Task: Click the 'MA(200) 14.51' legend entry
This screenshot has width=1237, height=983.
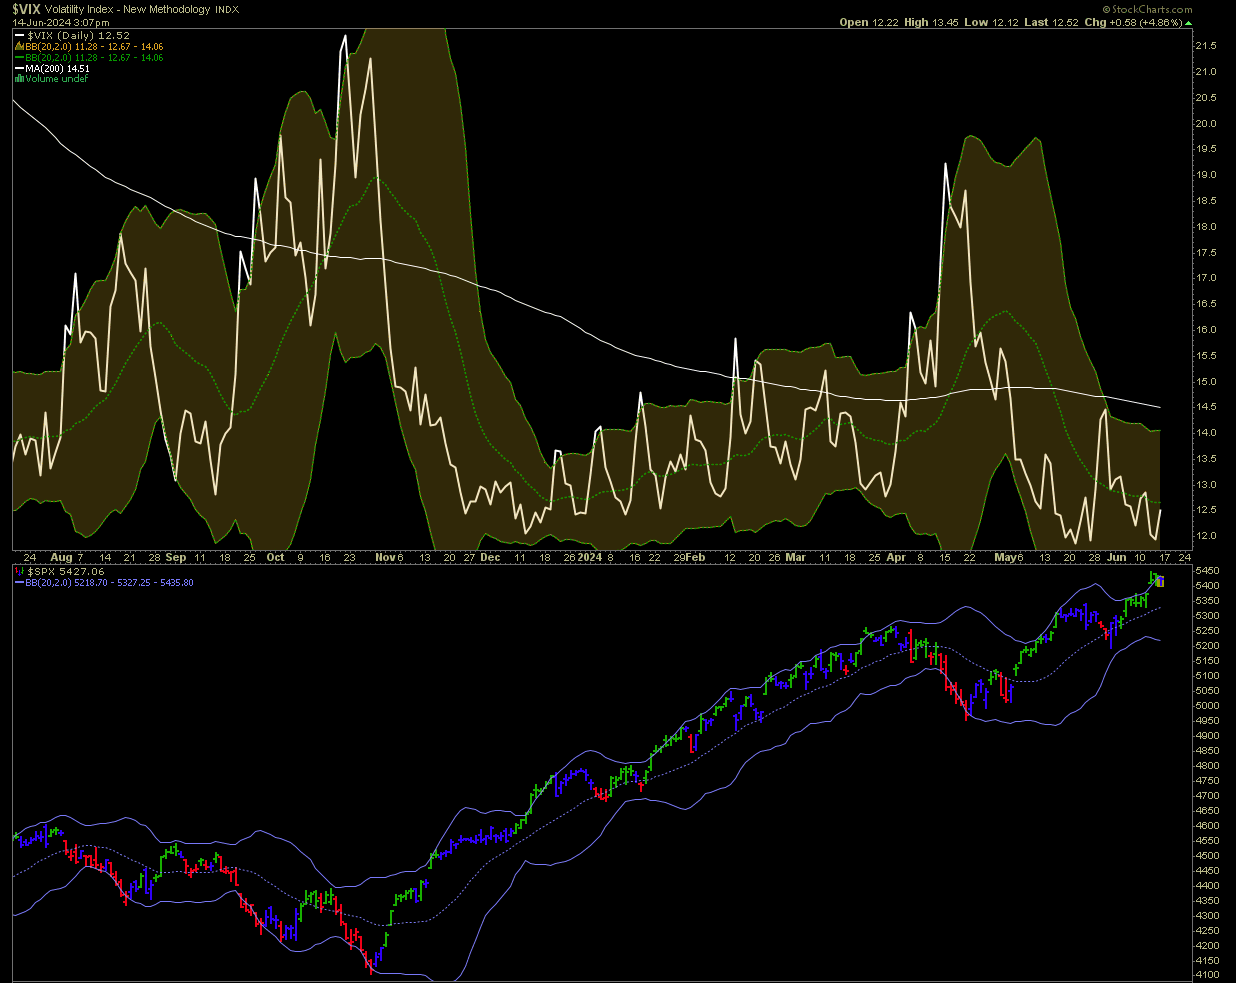Action: pyautogui.click(x=58, y=69)
